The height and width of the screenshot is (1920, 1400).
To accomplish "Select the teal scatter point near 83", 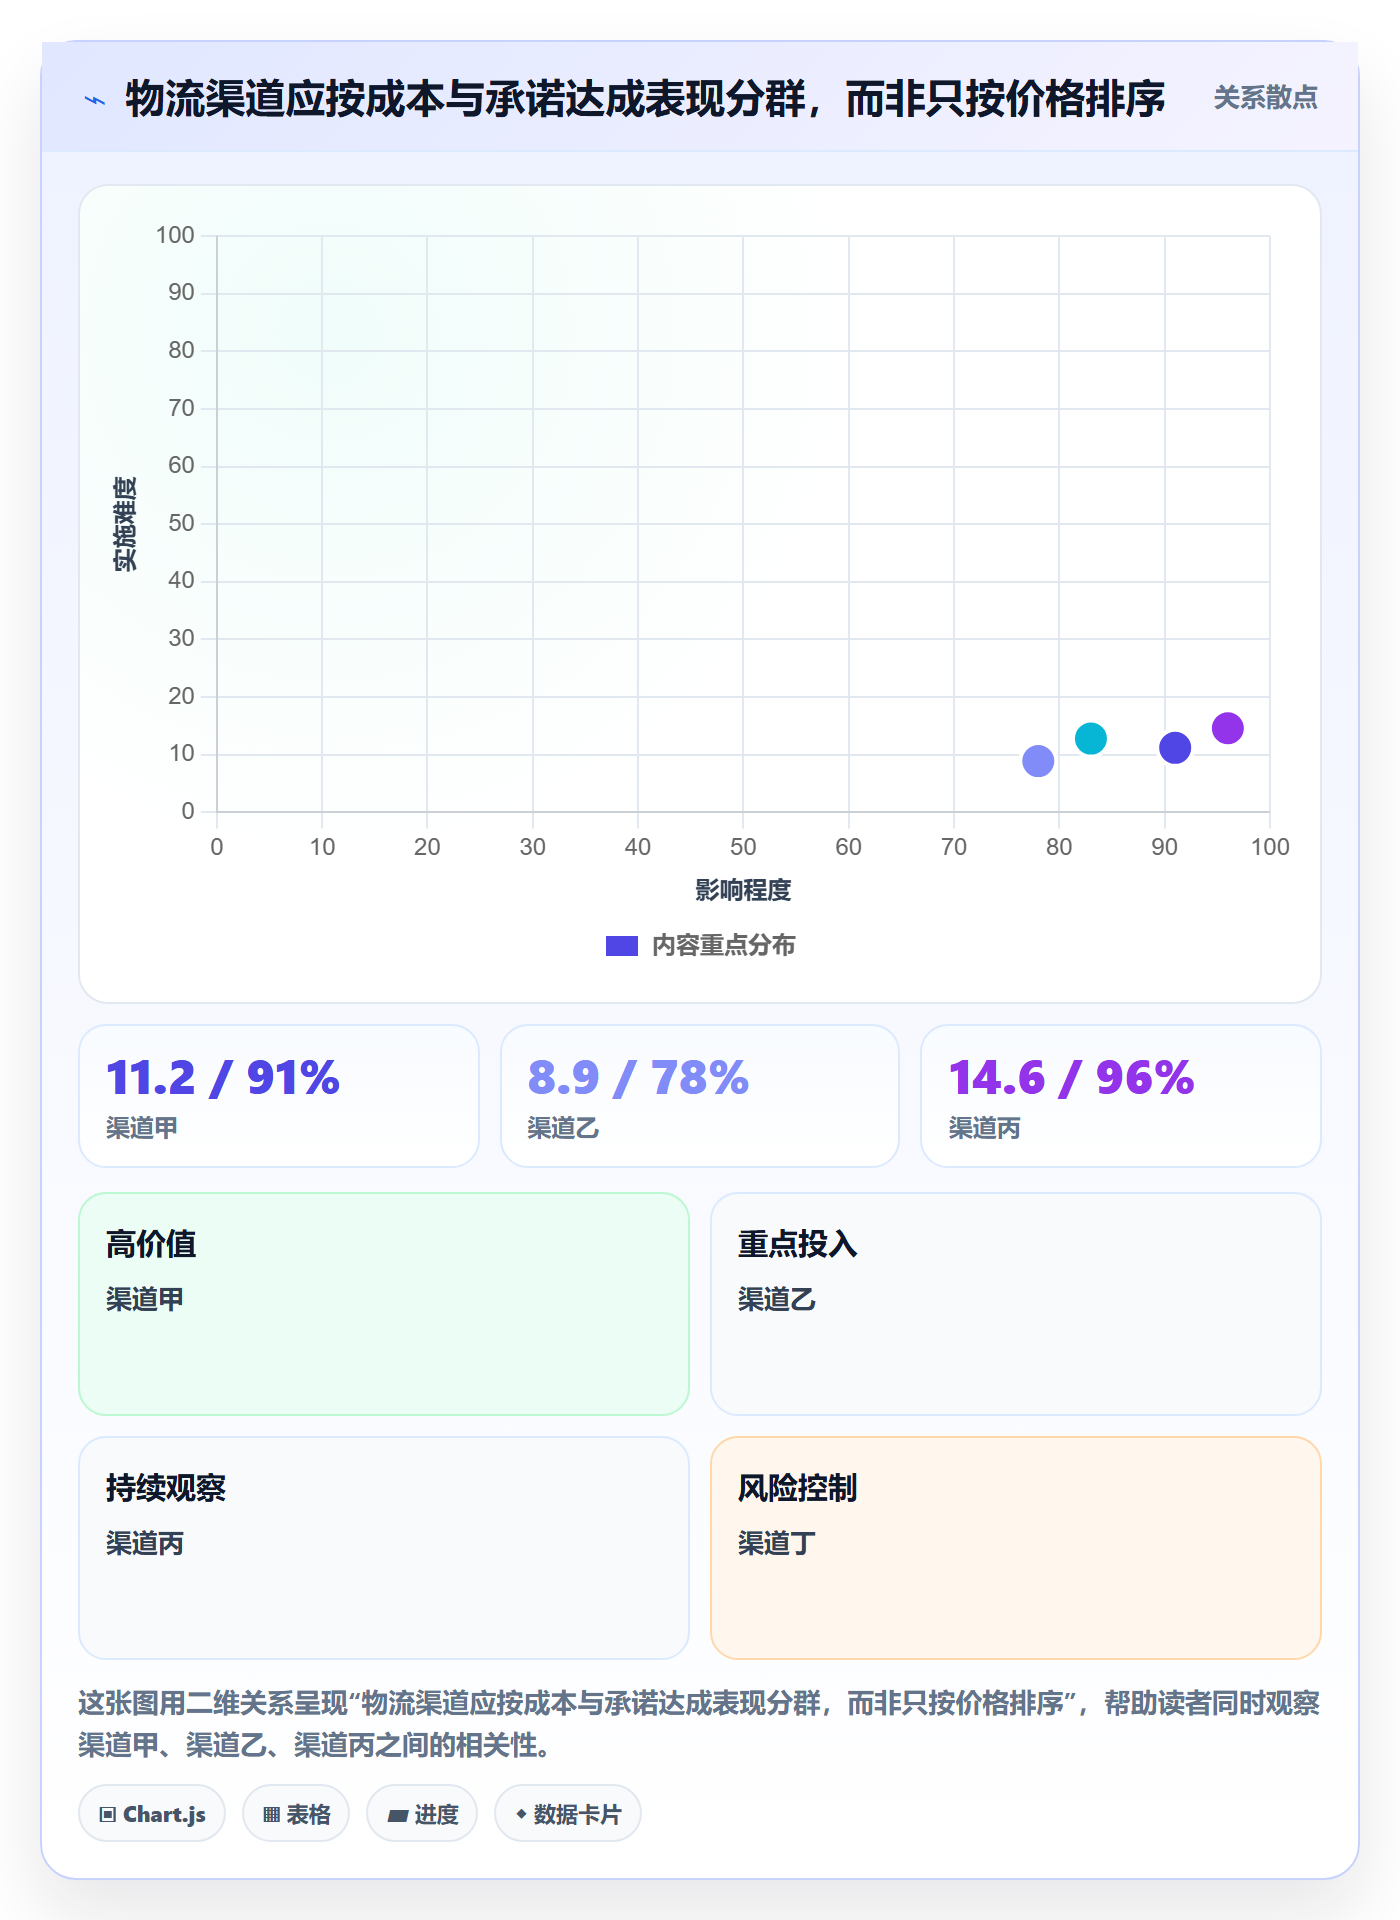I will point(1090,738).
